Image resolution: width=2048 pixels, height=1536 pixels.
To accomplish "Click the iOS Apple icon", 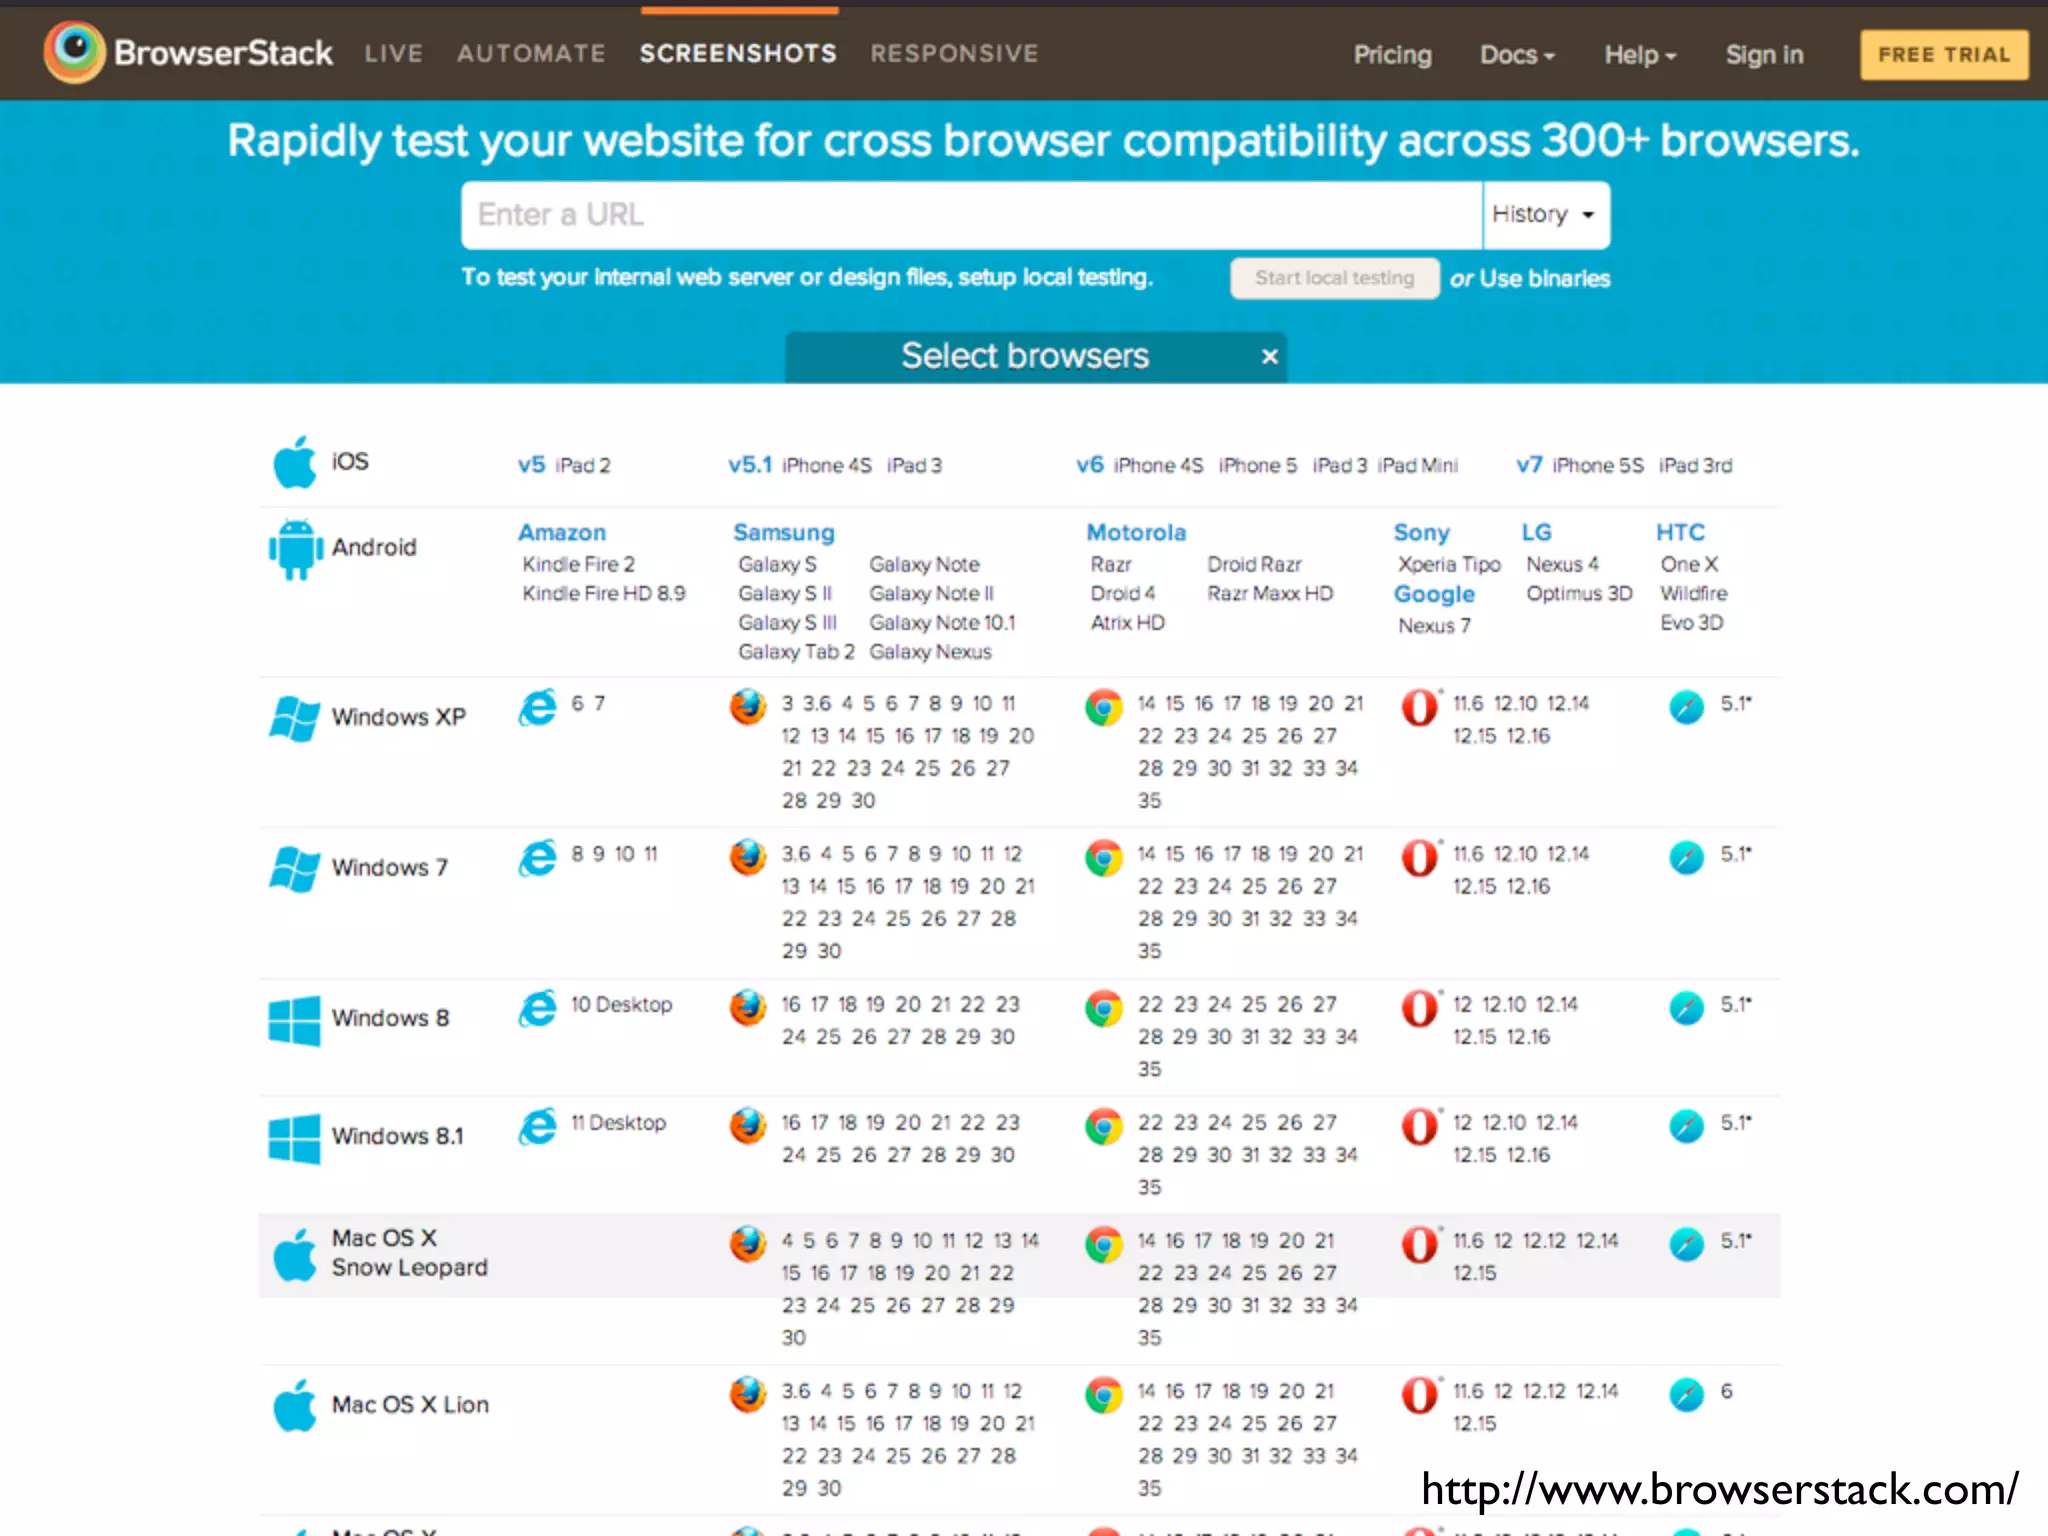I will pyautogui.click(x=295, y=462).
